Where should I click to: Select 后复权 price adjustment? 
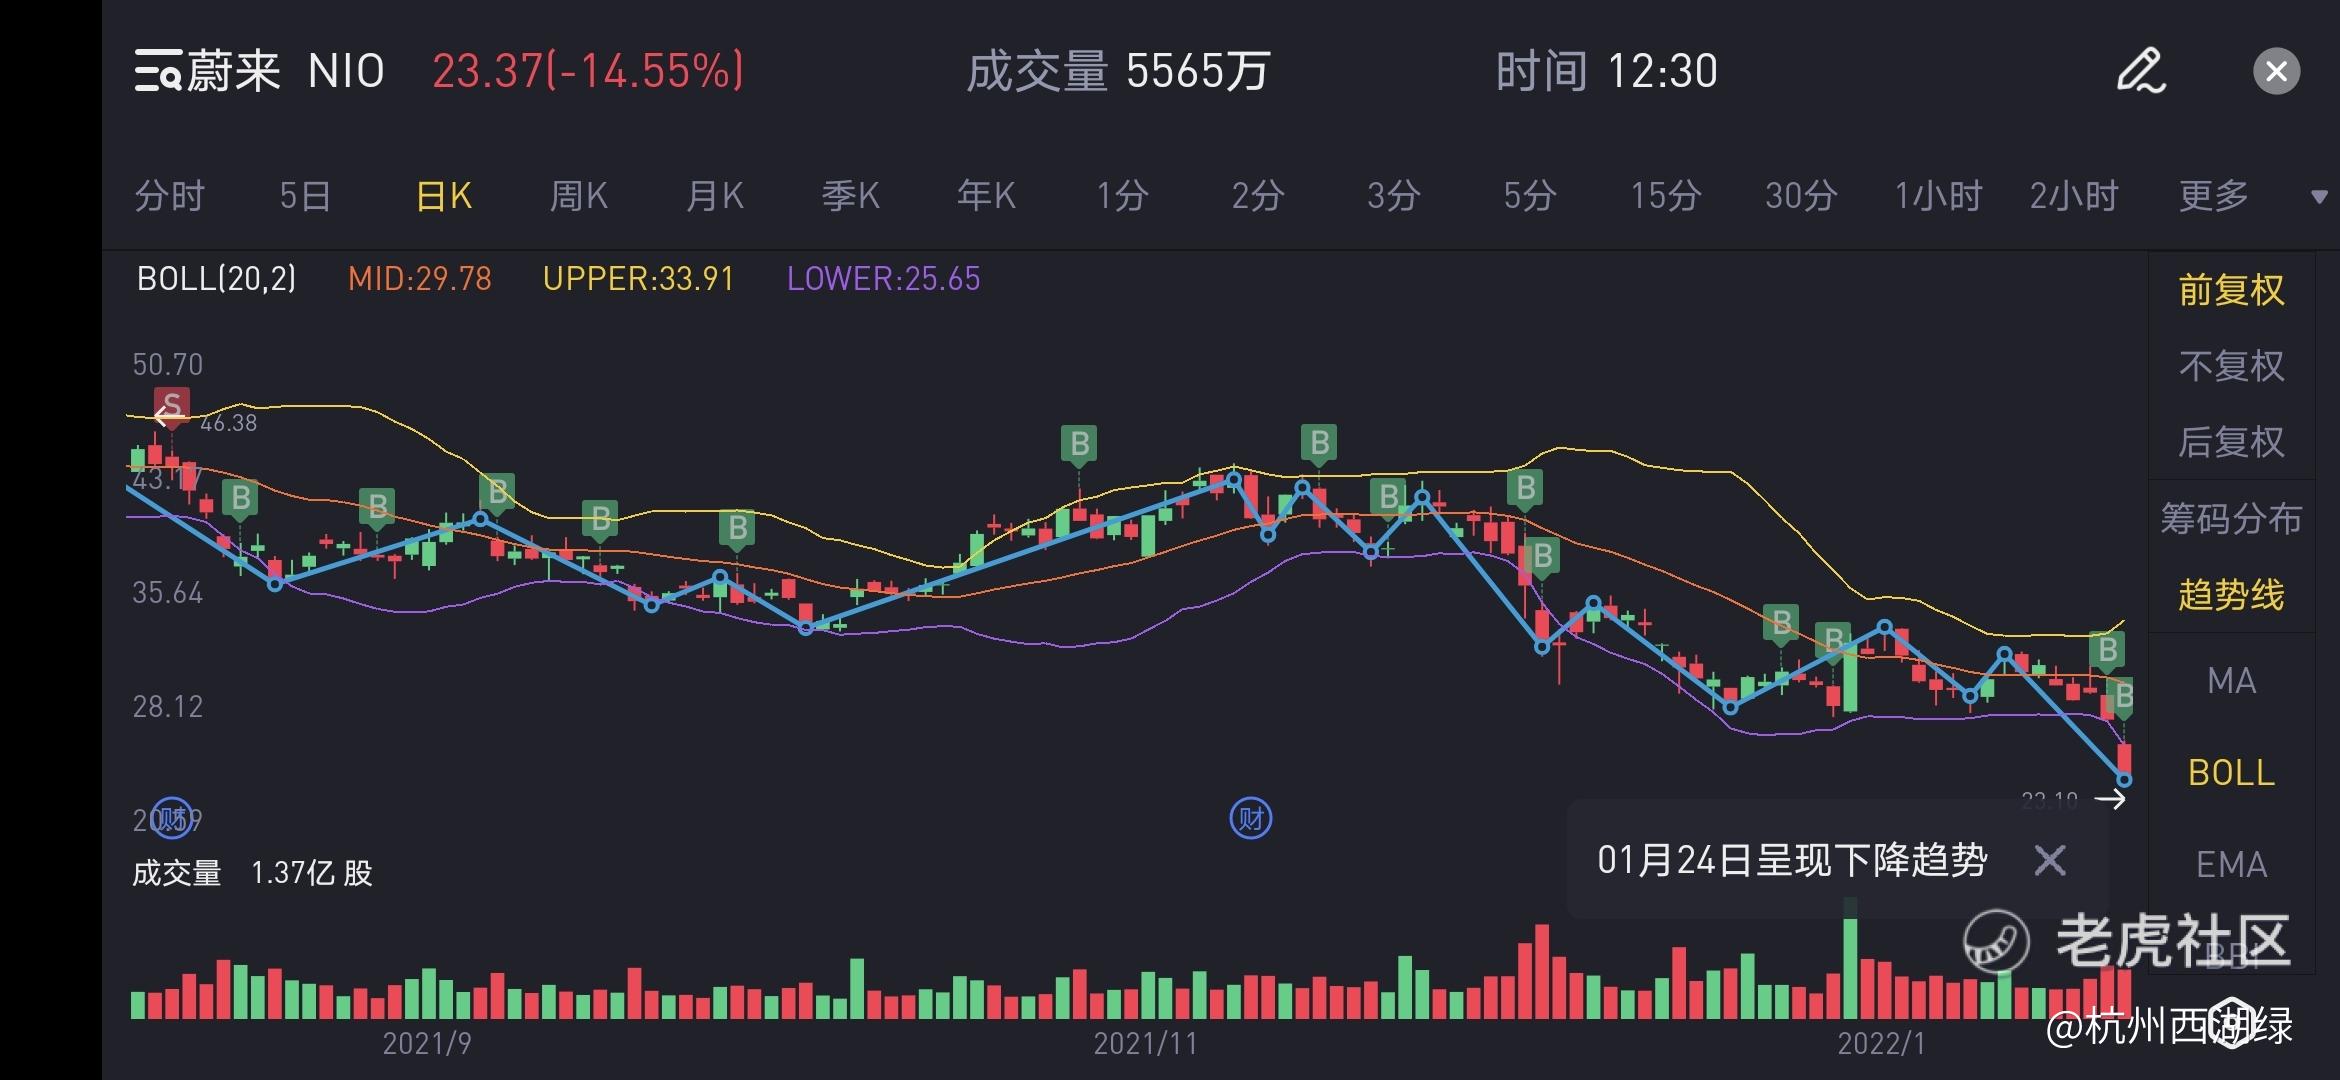coord(2232,442)
